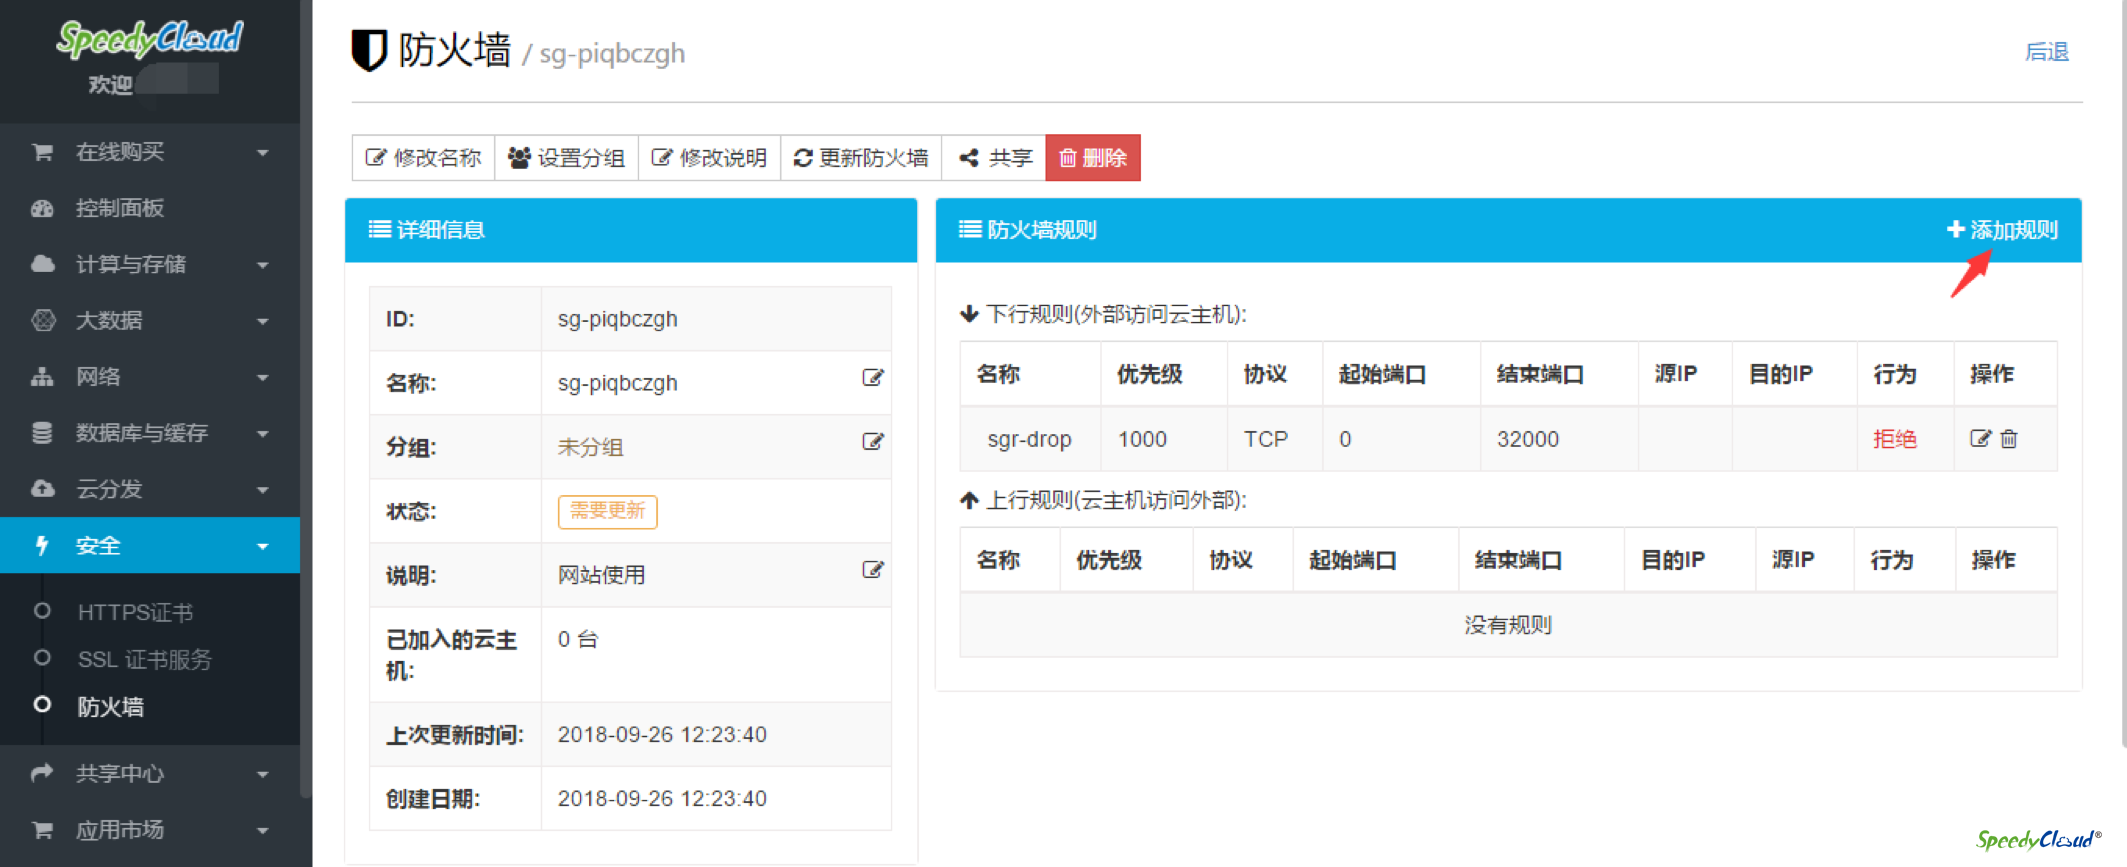The image size is (2127, 867).
Task: Expand the 数据库与缓存 menu arrow
Action: (263, 434)
